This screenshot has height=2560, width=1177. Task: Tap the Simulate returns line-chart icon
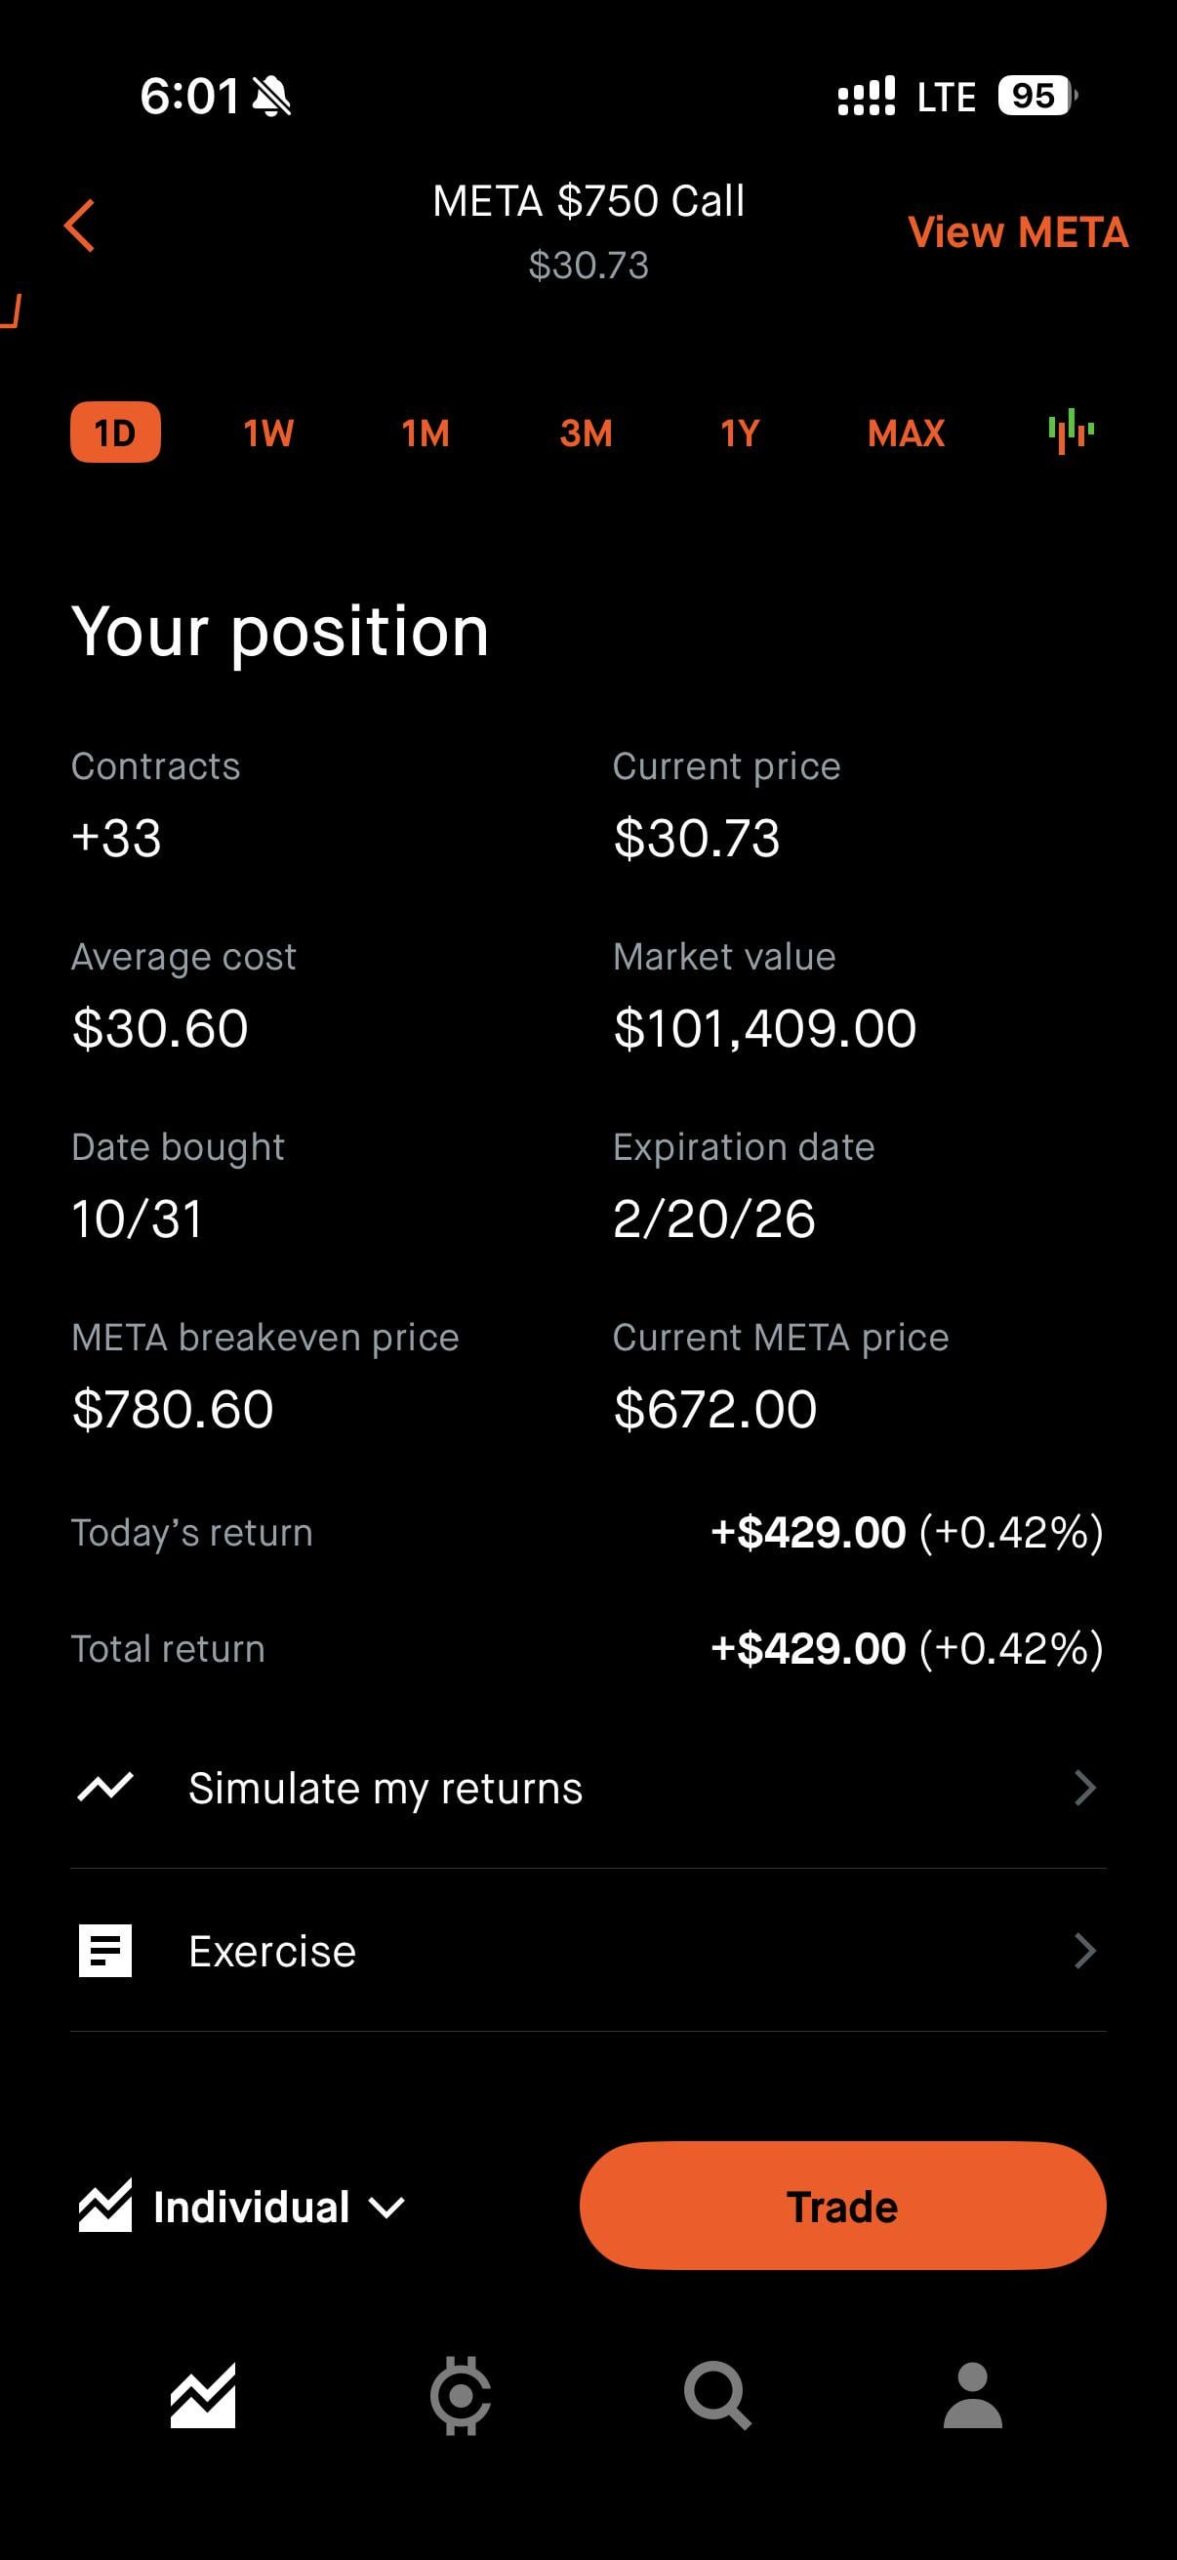click(105, 1787)
